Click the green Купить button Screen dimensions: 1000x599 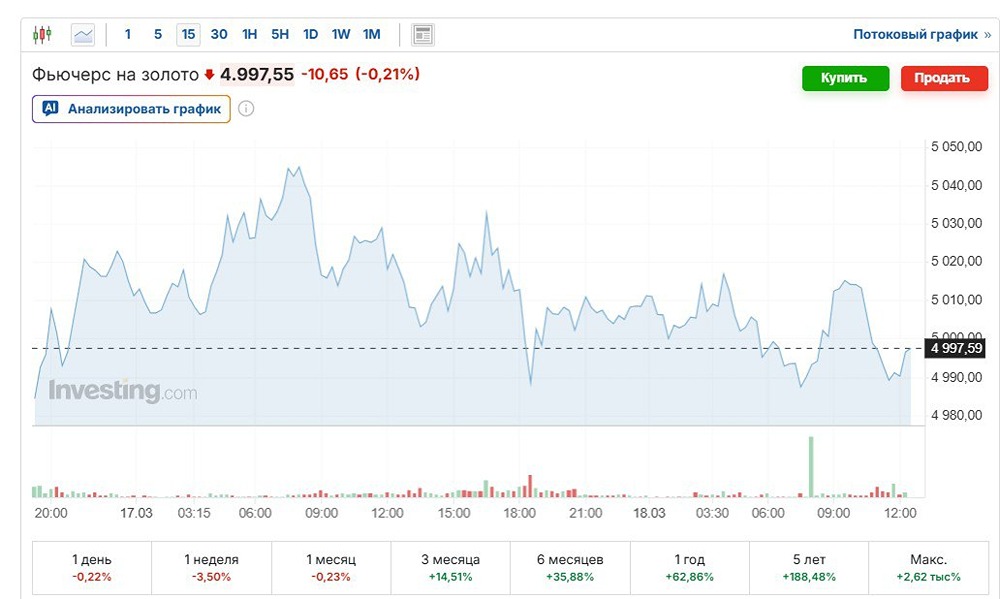(845, 78)
